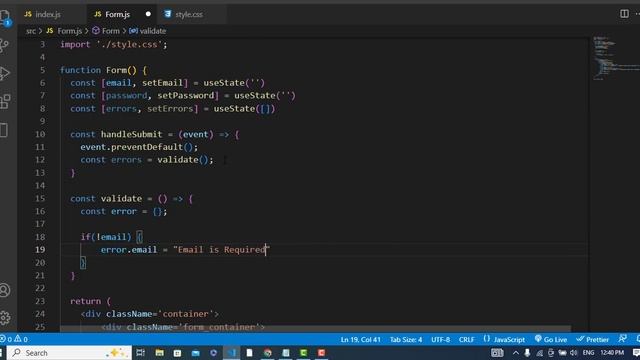Image resolution: width=640 pixels, height=360 pixels.
Task: Open Chrome from the taskbar
Action: pos(267,353)
